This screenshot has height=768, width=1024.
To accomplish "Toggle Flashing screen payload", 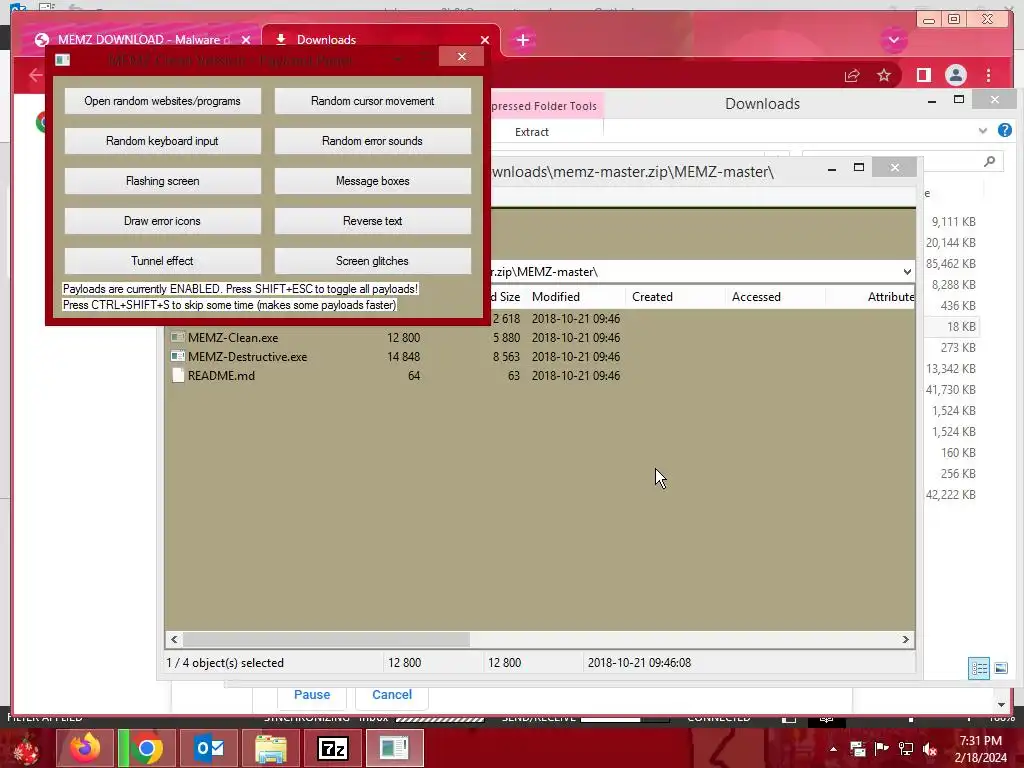I will tap(163, 181).
